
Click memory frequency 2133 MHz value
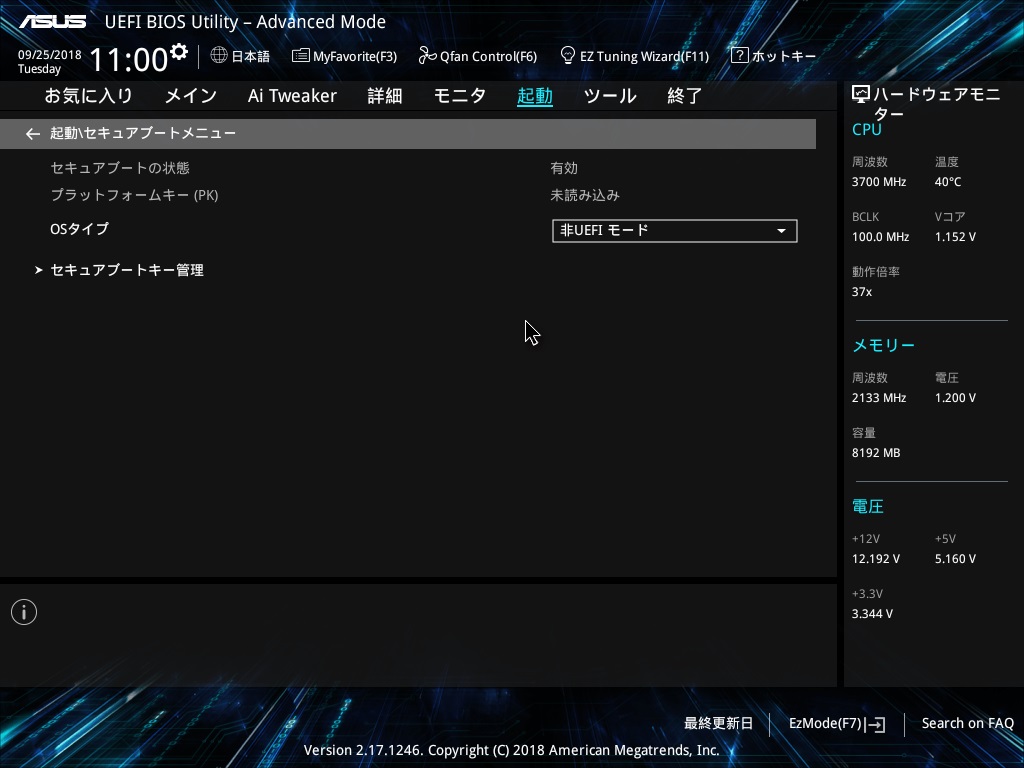(x=879, y=398)
